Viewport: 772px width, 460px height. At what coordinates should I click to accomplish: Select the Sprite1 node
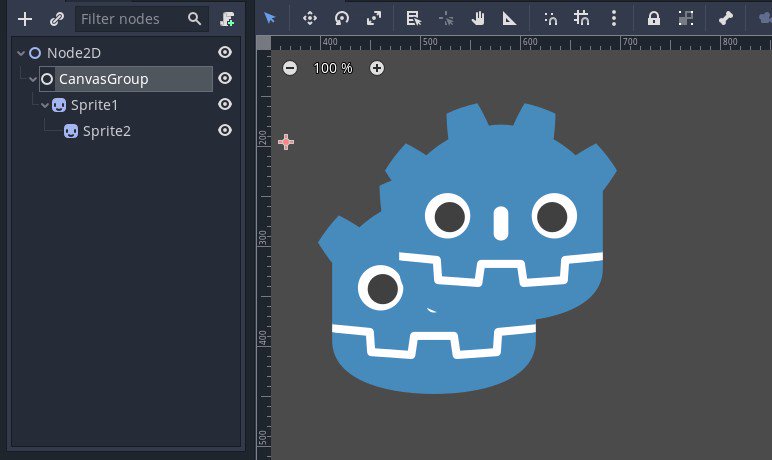[x=95, y=105]
